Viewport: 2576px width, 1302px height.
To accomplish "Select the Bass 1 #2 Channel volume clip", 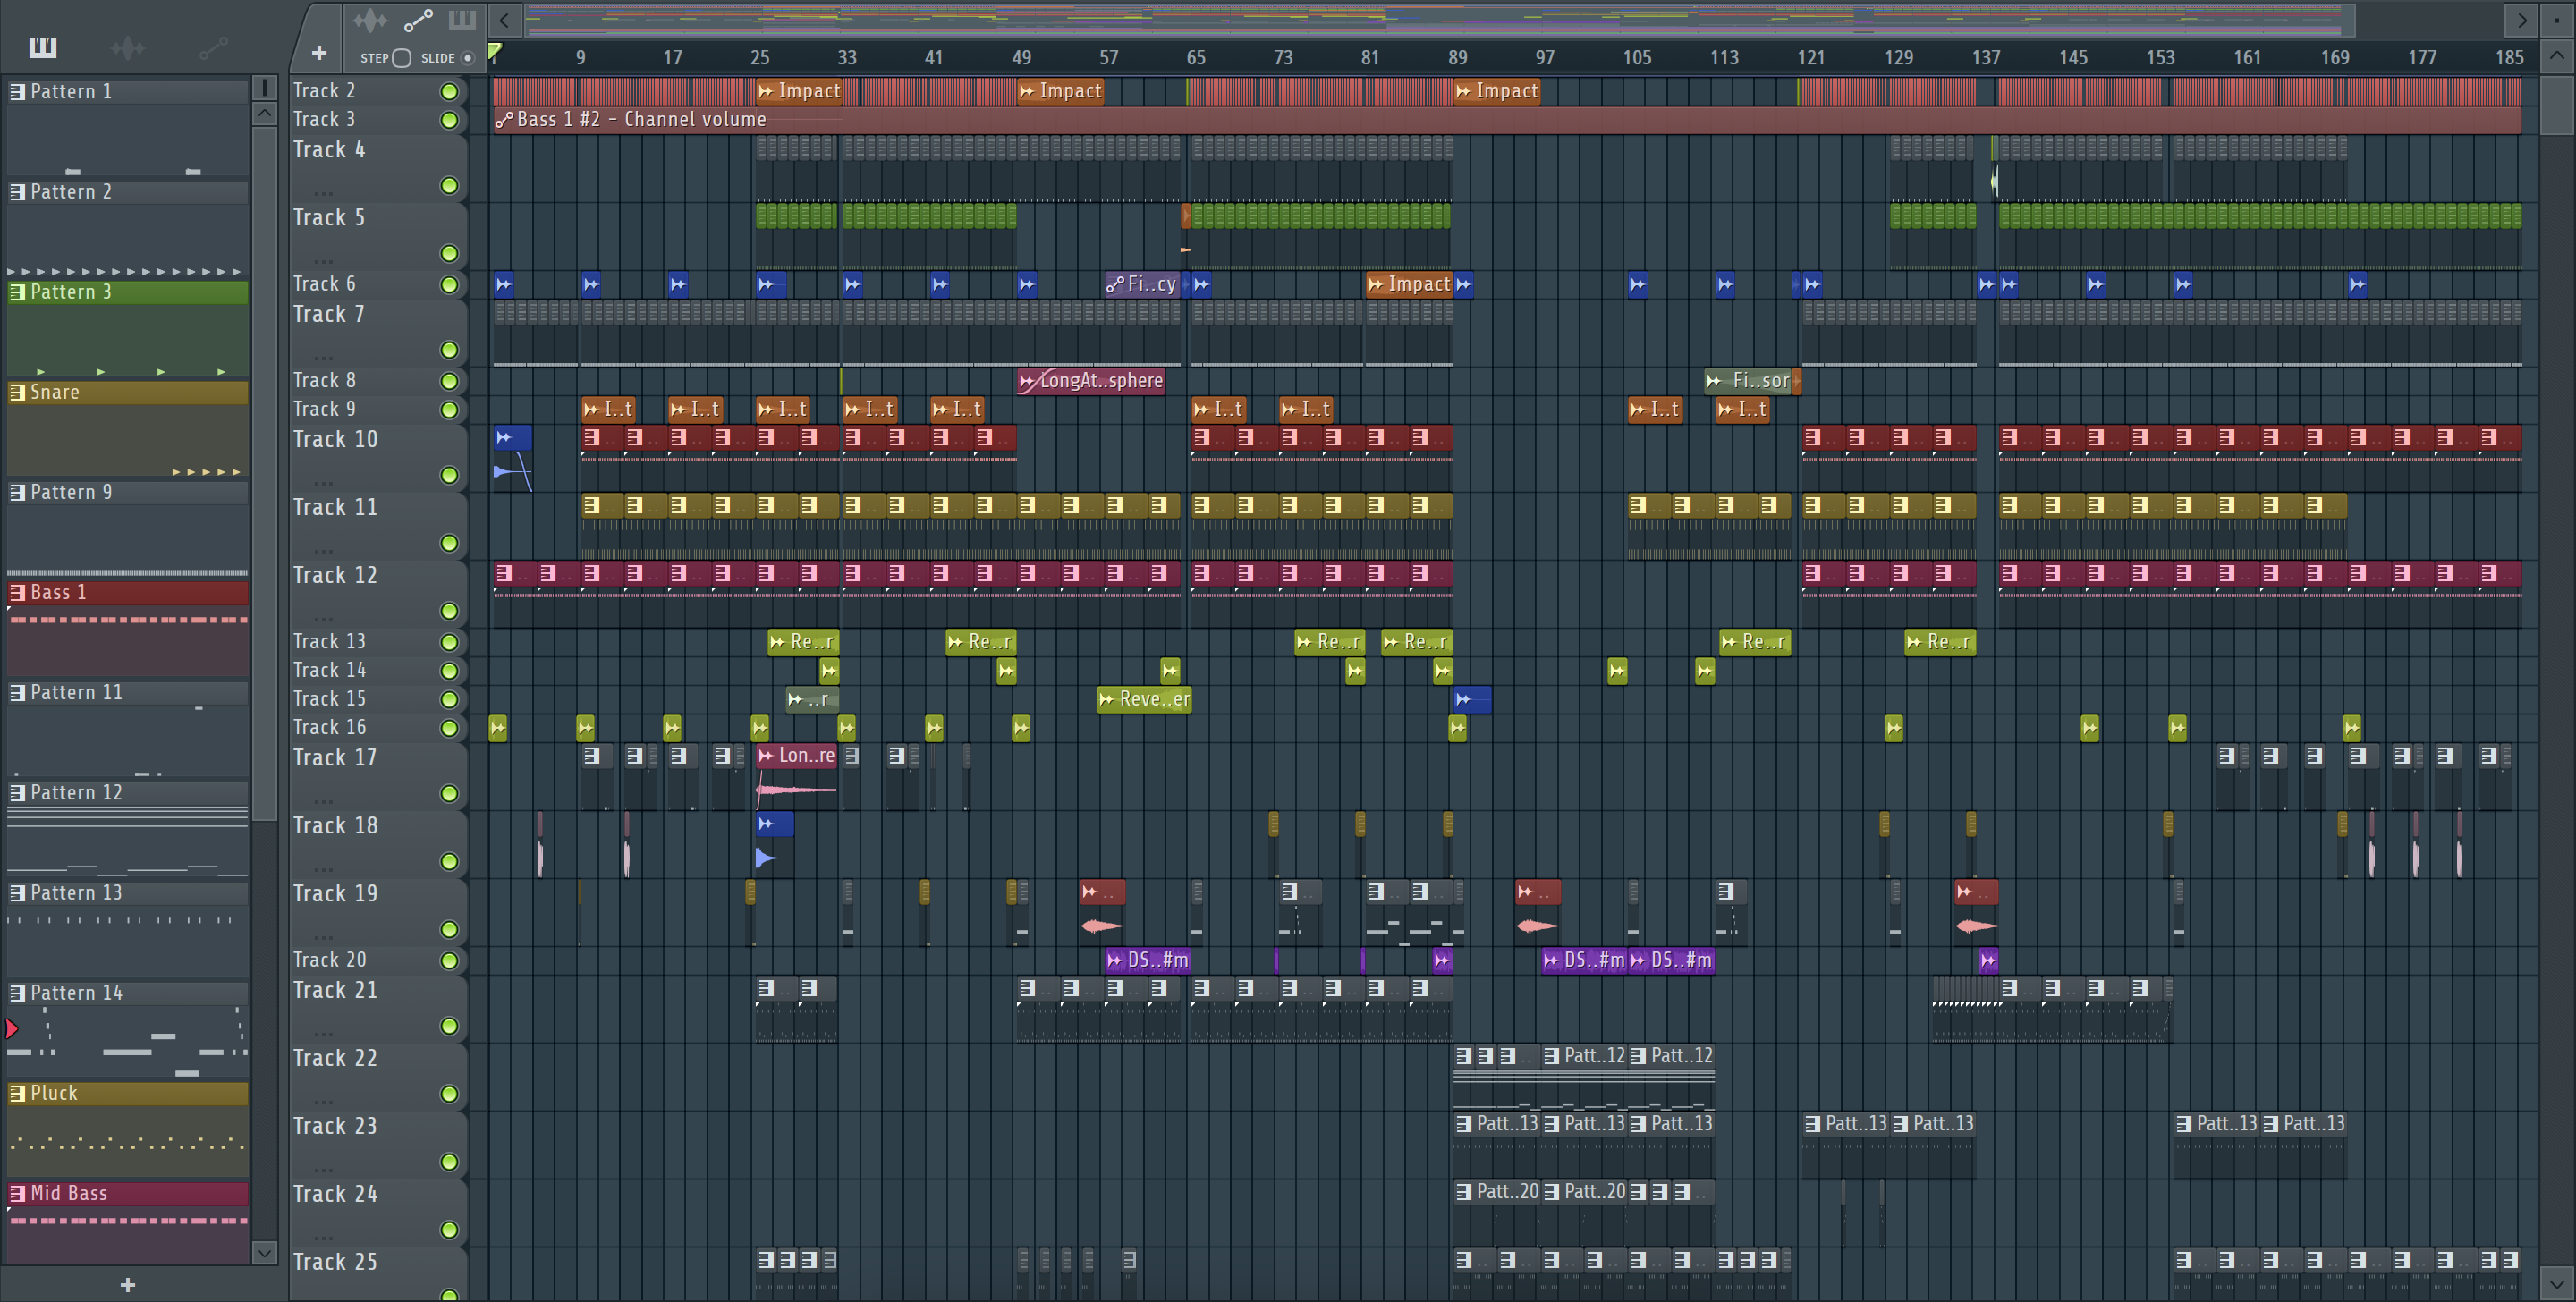I will [640, 120].
